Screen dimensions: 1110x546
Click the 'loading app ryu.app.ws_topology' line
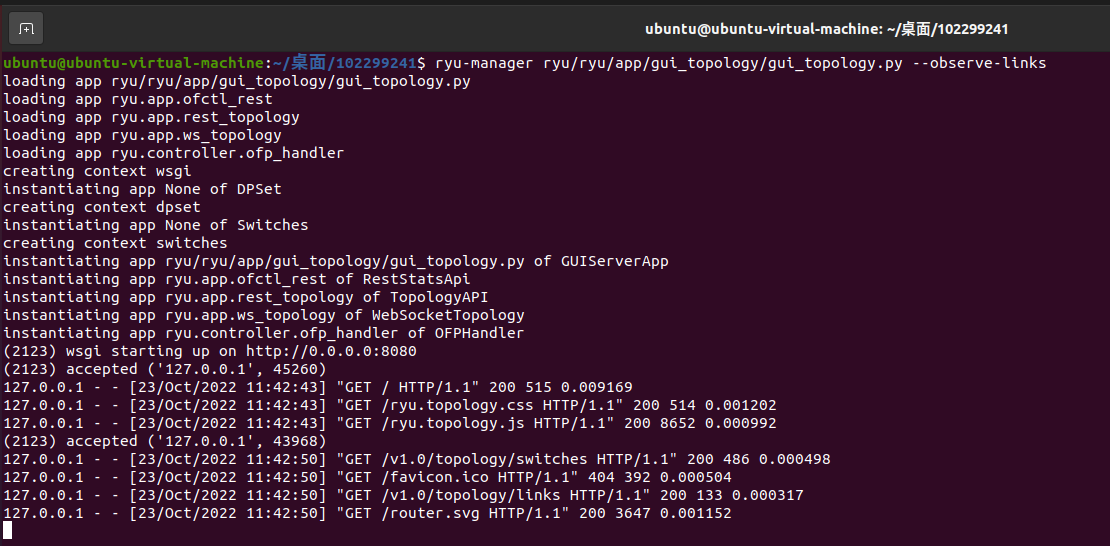[x=142, y=135]
